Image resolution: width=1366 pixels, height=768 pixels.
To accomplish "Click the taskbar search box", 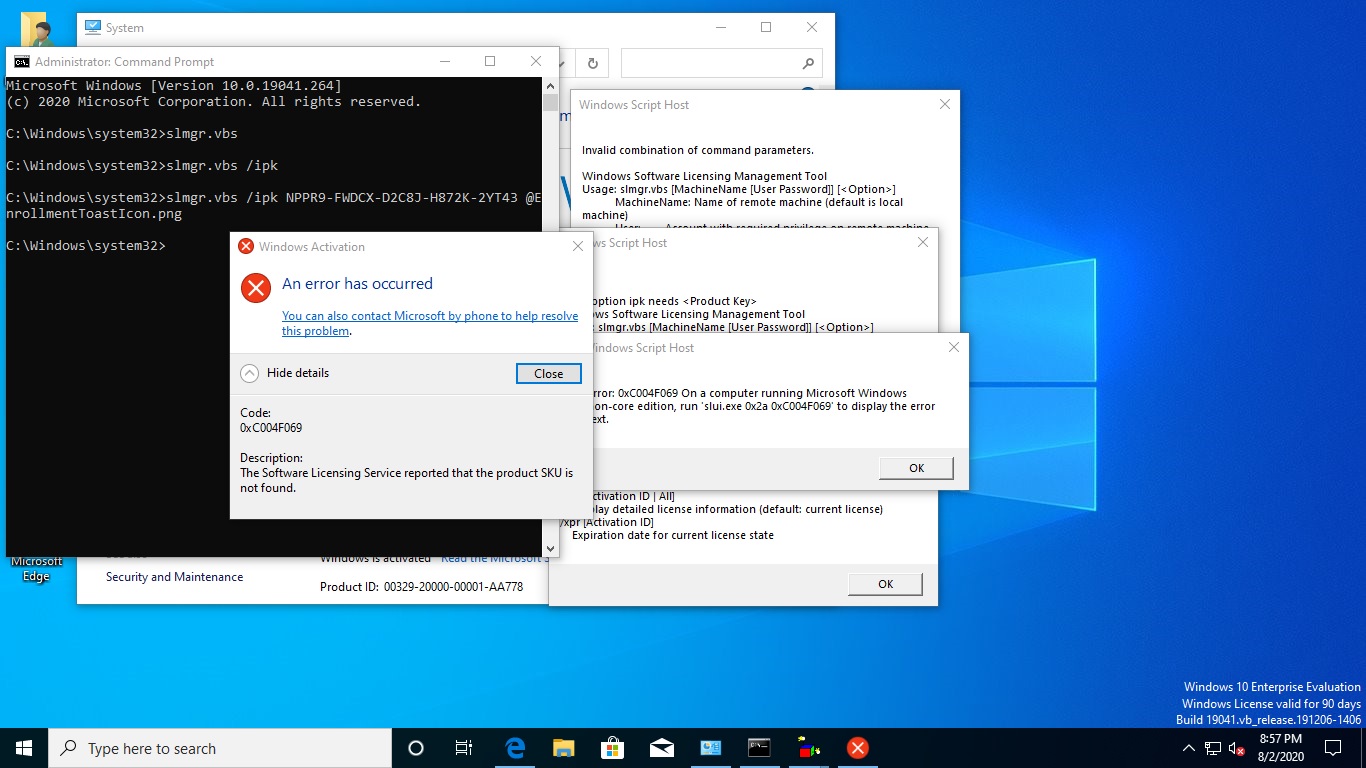I will click(x=220, y=748).
